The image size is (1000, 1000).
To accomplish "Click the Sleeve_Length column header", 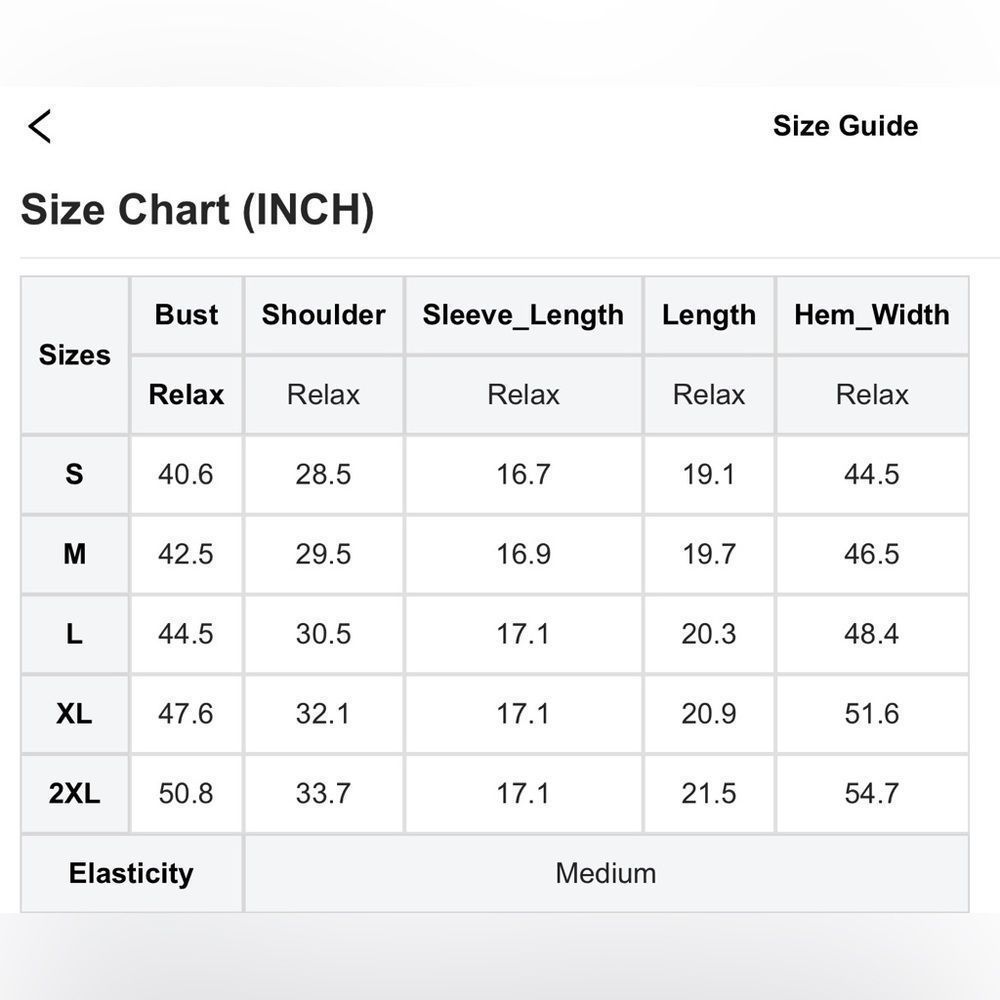I will pyautogui.click(x=523, y=315).
